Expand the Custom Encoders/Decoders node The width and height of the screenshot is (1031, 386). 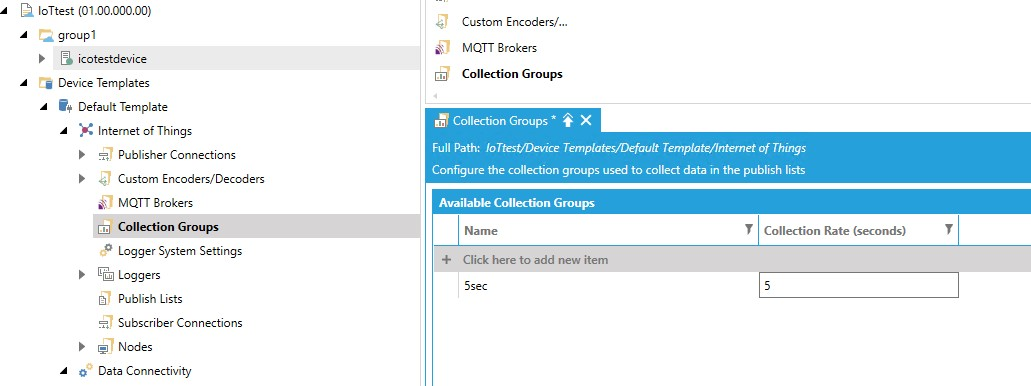click(82, 179)
